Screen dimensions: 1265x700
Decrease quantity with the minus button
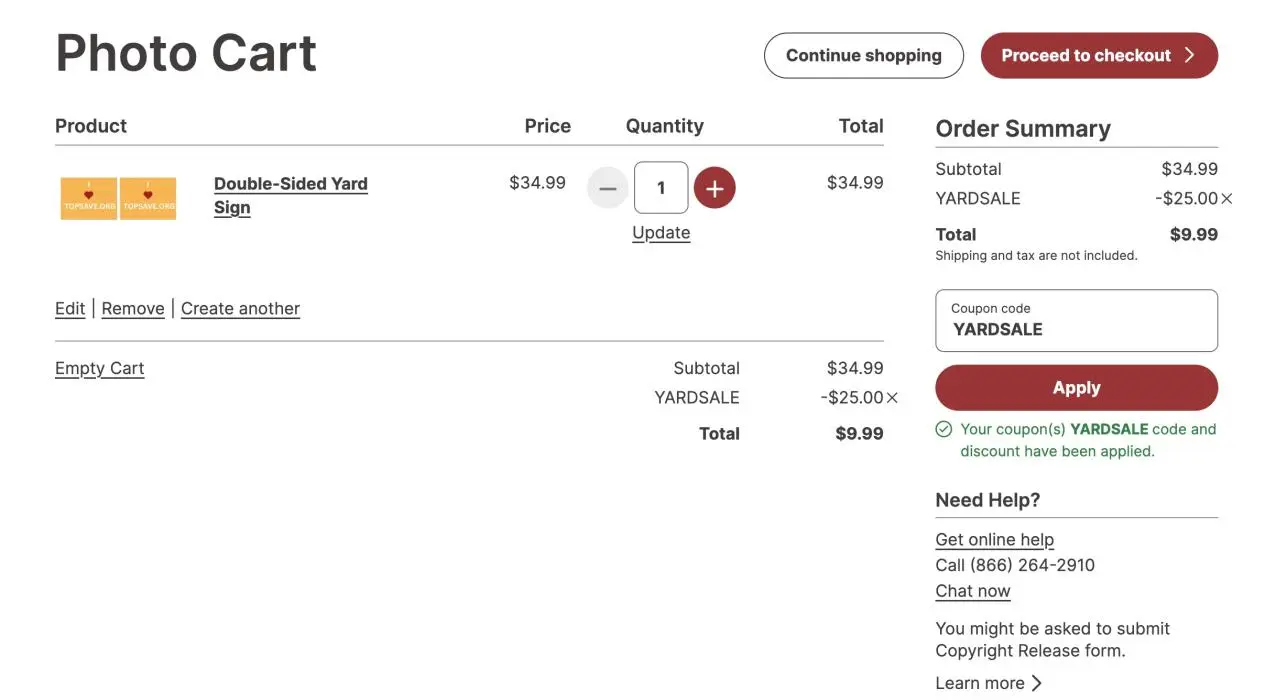click(x=607, y=188)
